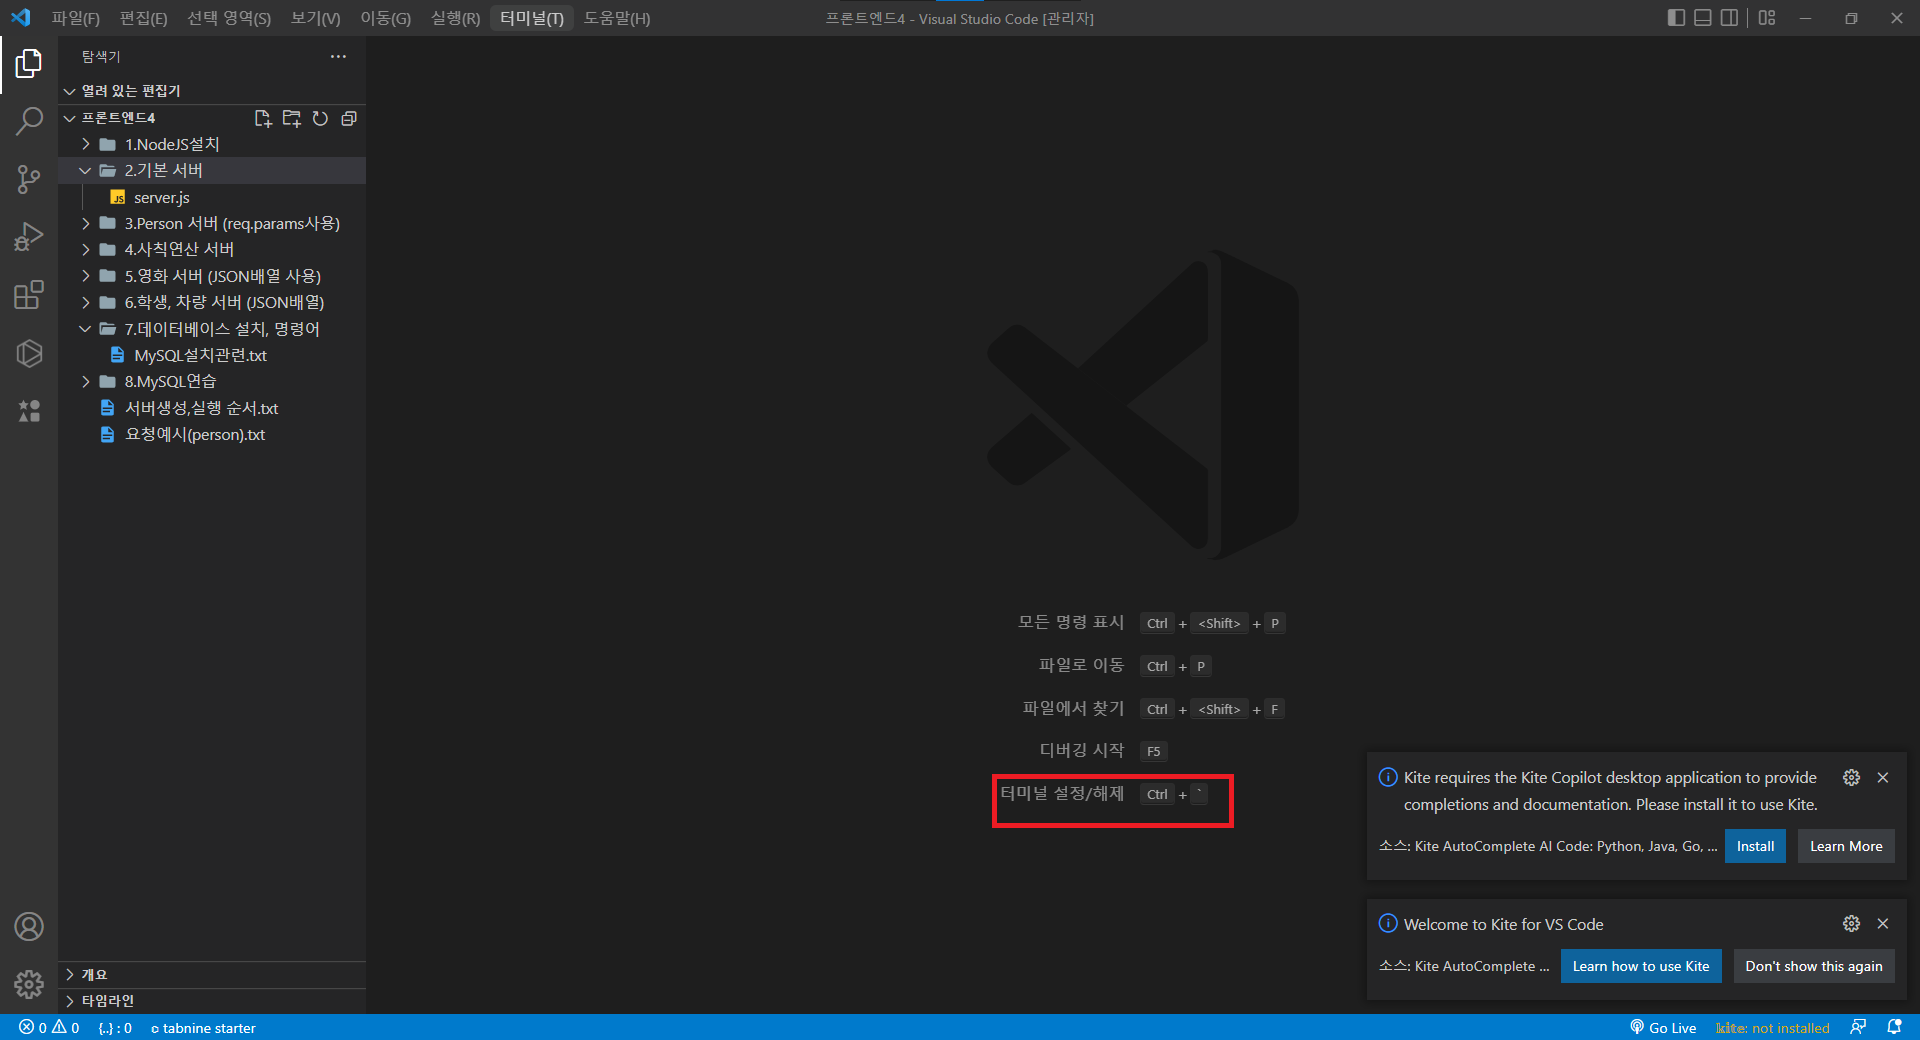Open the 보기(V) menu
This screenshot has width=1920, height=1040.
click(x=316, y=18)
